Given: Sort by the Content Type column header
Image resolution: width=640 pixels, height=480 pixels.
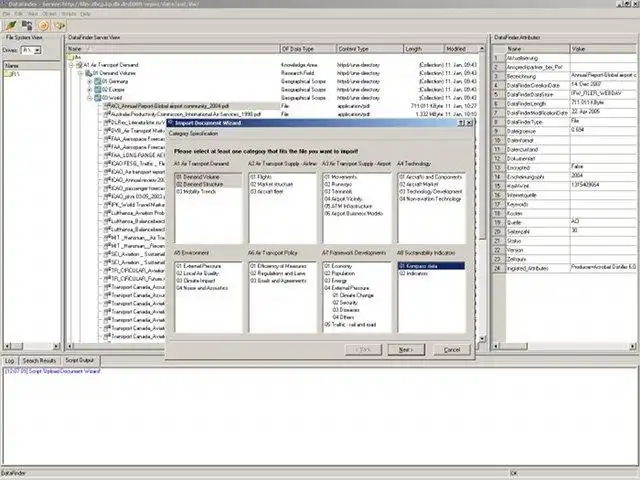Looking at the screenshot, I should point(369,49).
